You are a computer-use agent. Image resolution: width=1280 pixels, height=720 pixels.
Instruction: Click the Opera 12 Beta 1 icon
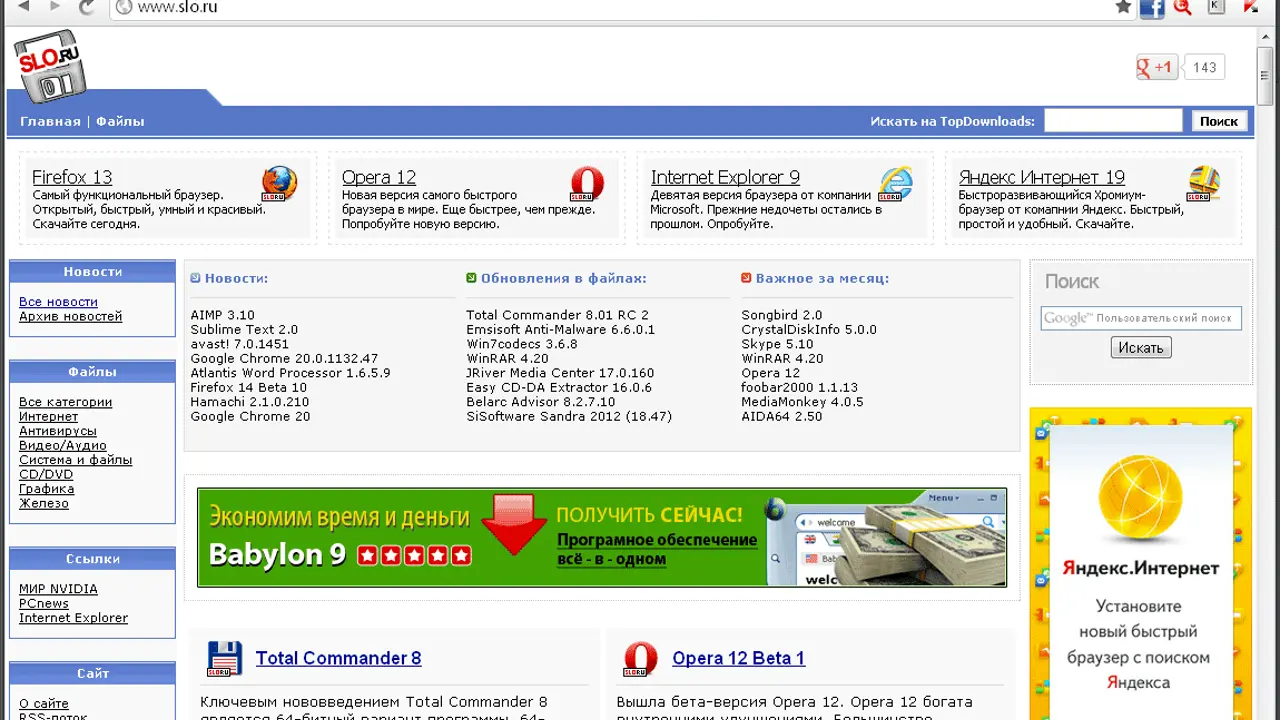[x=640, y=659]
